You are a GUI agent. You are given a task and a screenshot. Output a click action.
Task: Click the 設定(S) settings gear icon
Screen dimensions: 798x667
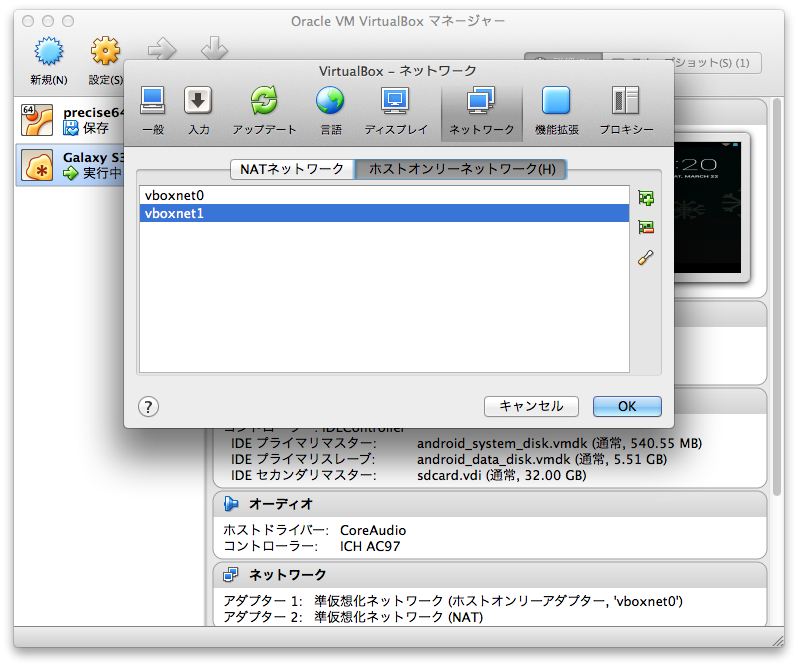click(105, 51)
